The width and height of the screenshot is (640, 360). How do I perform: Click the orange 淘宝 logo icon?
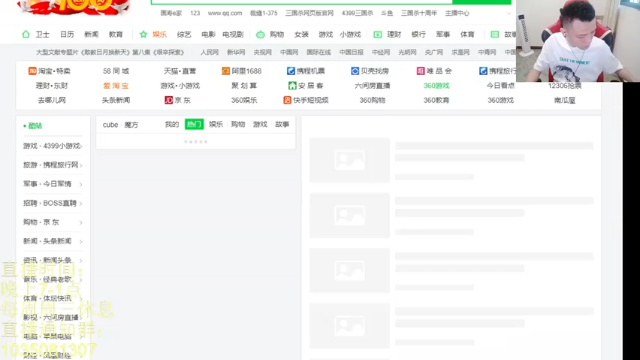(32, 71)
